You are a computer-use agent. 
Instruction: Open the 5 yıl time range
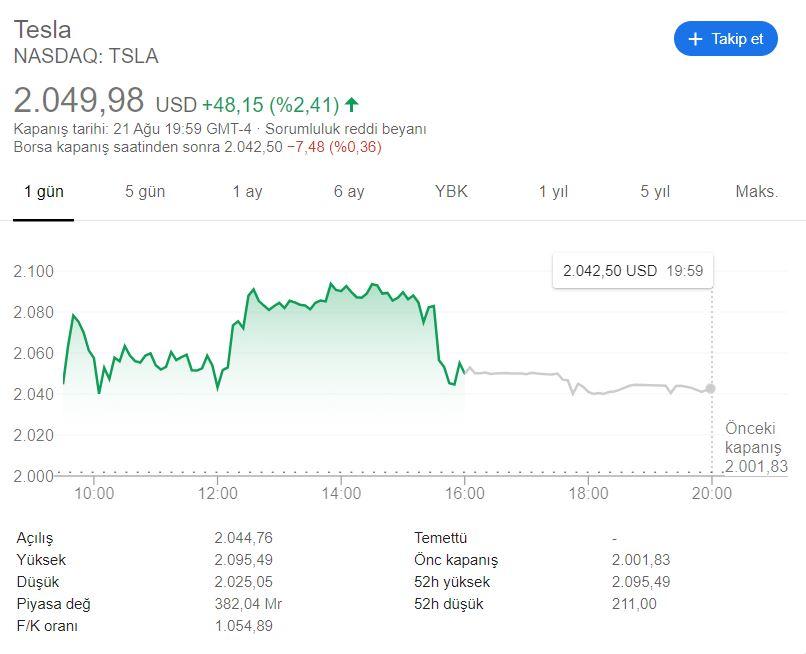[x=653, y=191]
